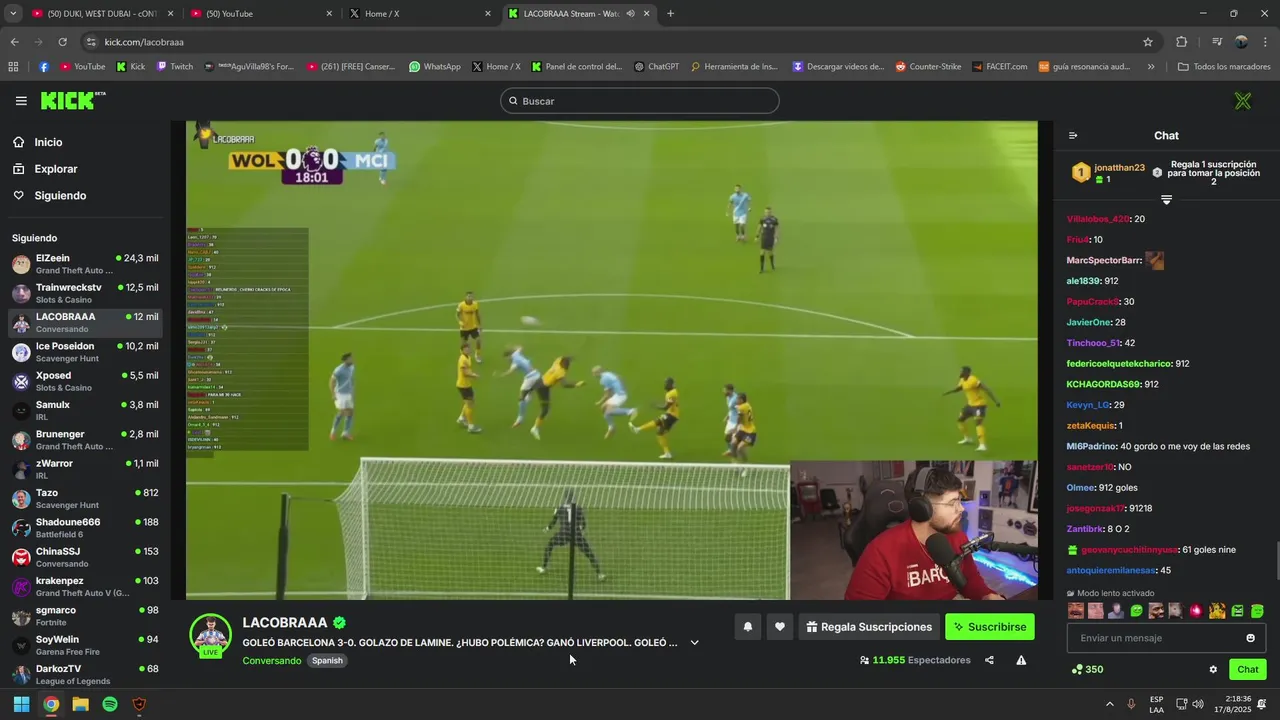Click the Spanish language tag
1280x720 pixels.
click(327, 661)
